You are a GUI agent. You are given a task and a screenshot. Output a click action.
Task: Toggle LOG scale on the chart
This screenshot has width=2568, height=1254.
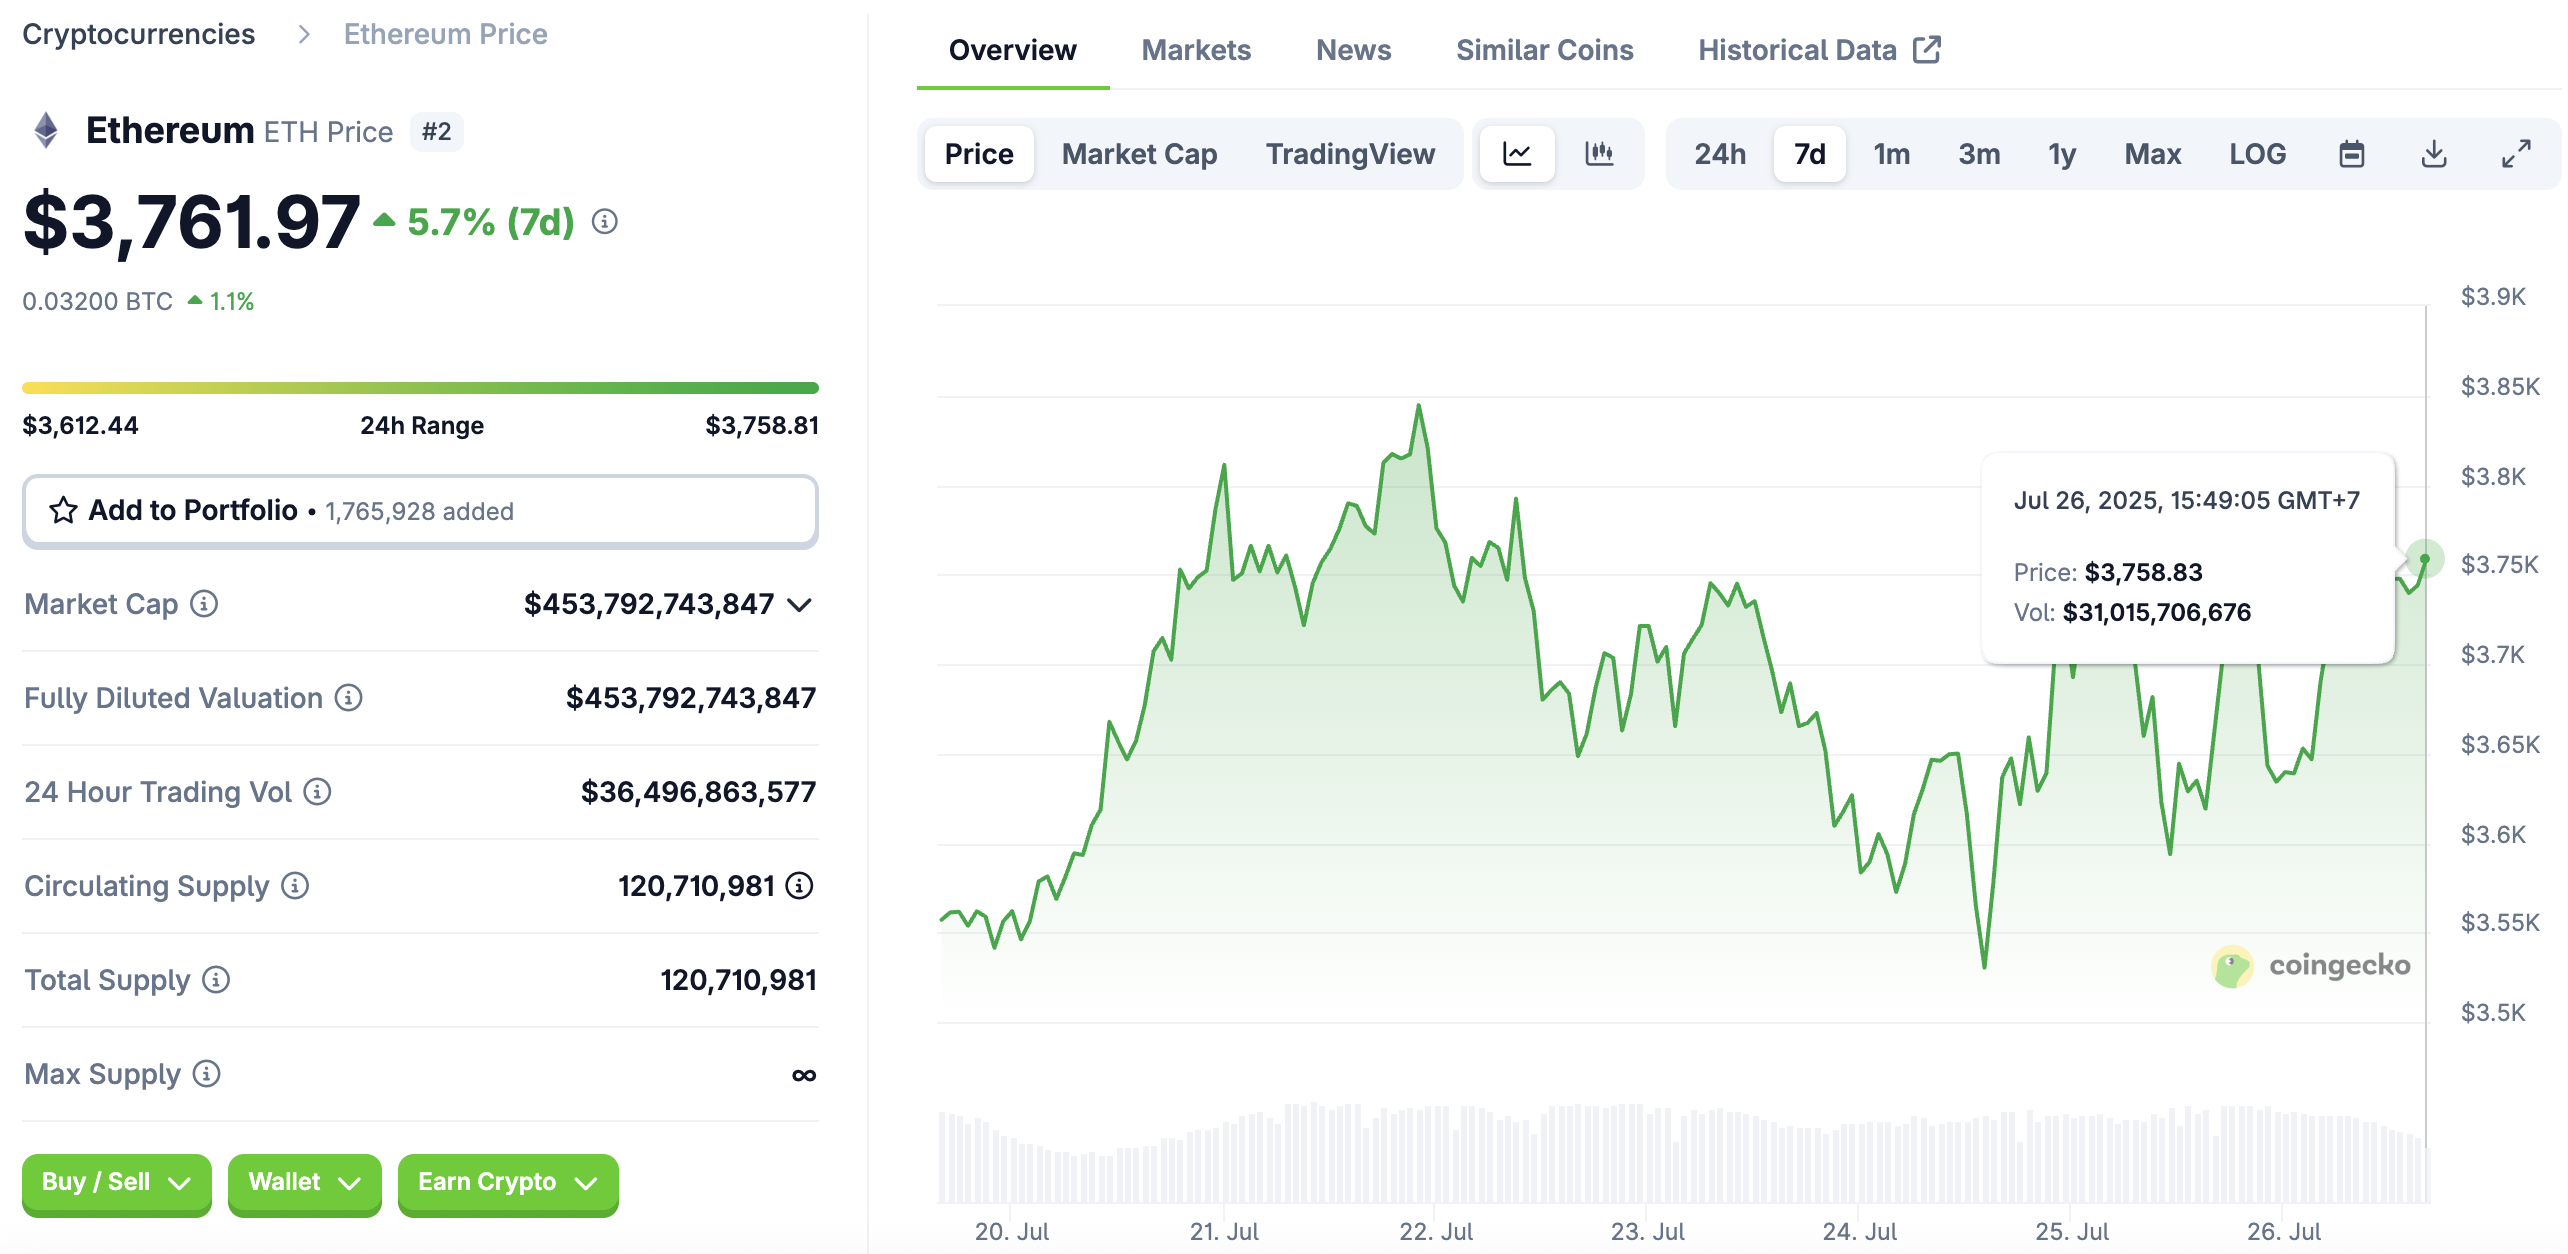tap(2257, 154)
